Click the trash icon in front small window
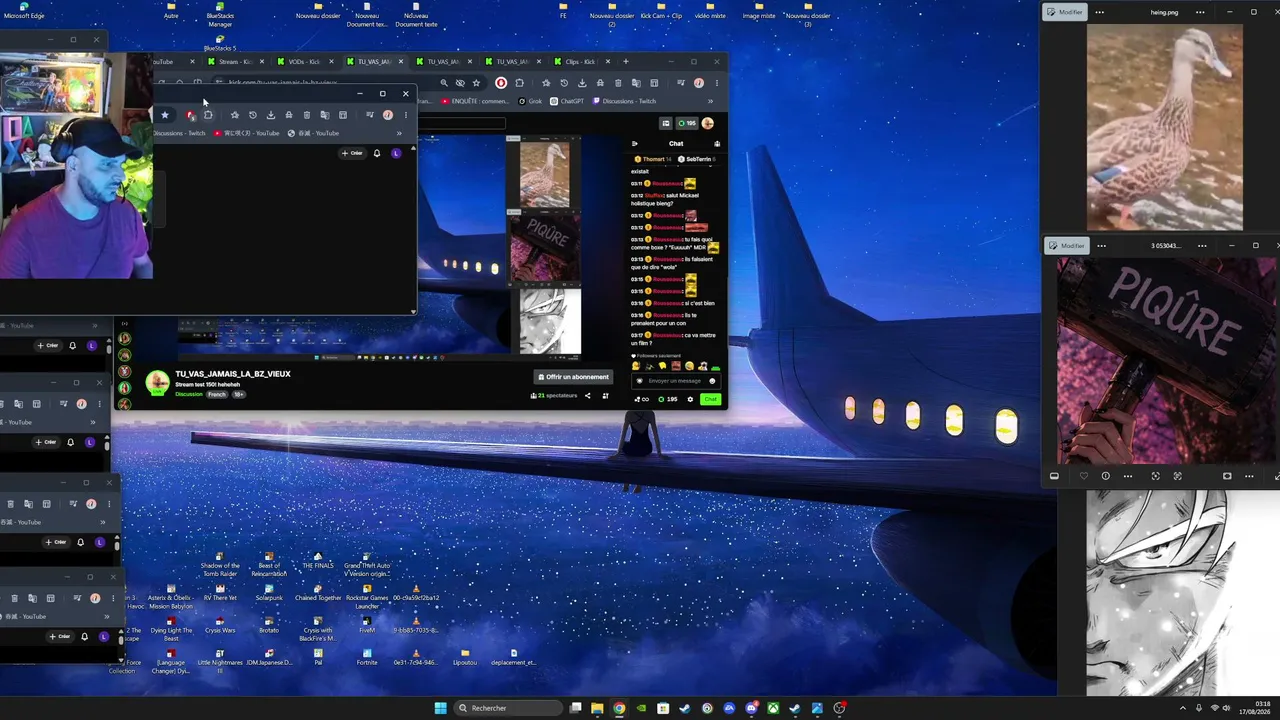Image resolution: width=1280 pixels, height=720 pixels. 306,115
